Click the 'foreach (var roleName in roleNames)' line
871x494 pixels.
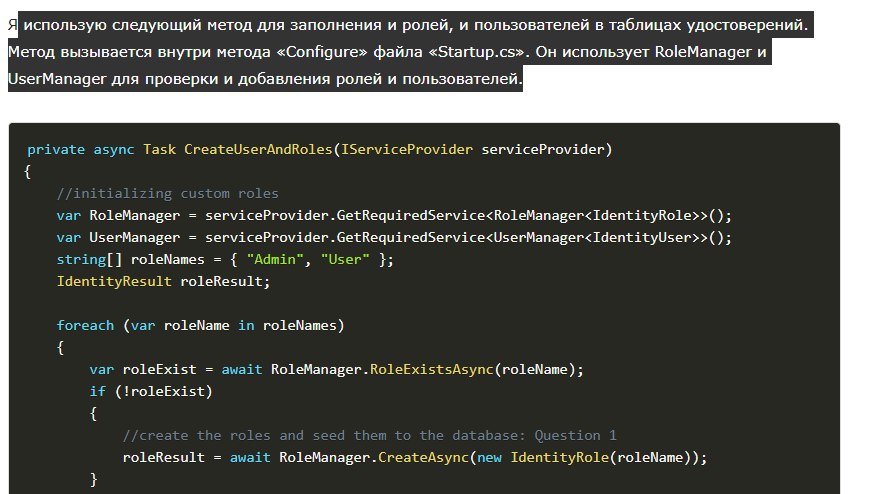coord(200,326)
